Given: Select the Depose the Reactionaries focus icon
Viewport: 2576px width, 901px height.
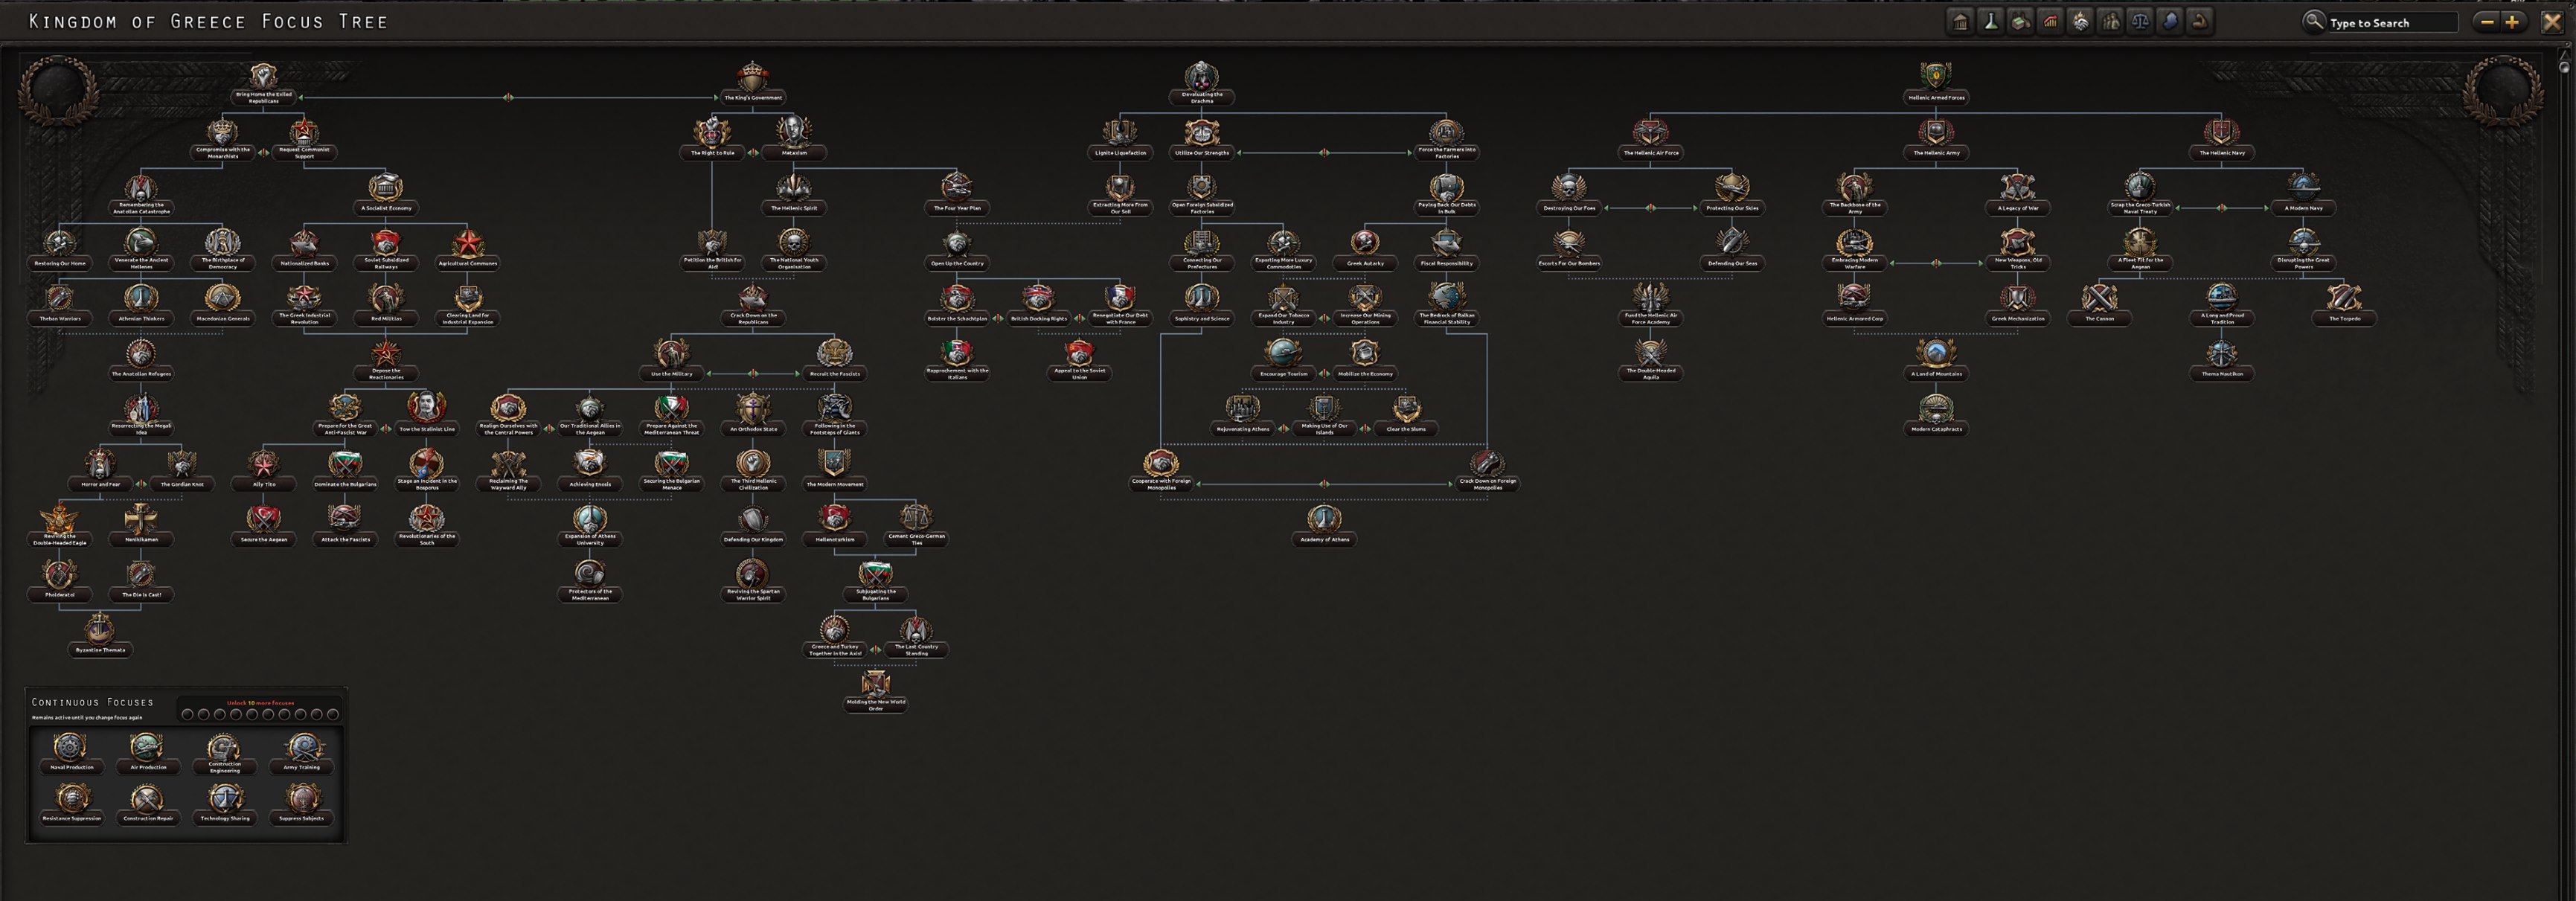Looking at the screenshot, I should pos(386,352).
